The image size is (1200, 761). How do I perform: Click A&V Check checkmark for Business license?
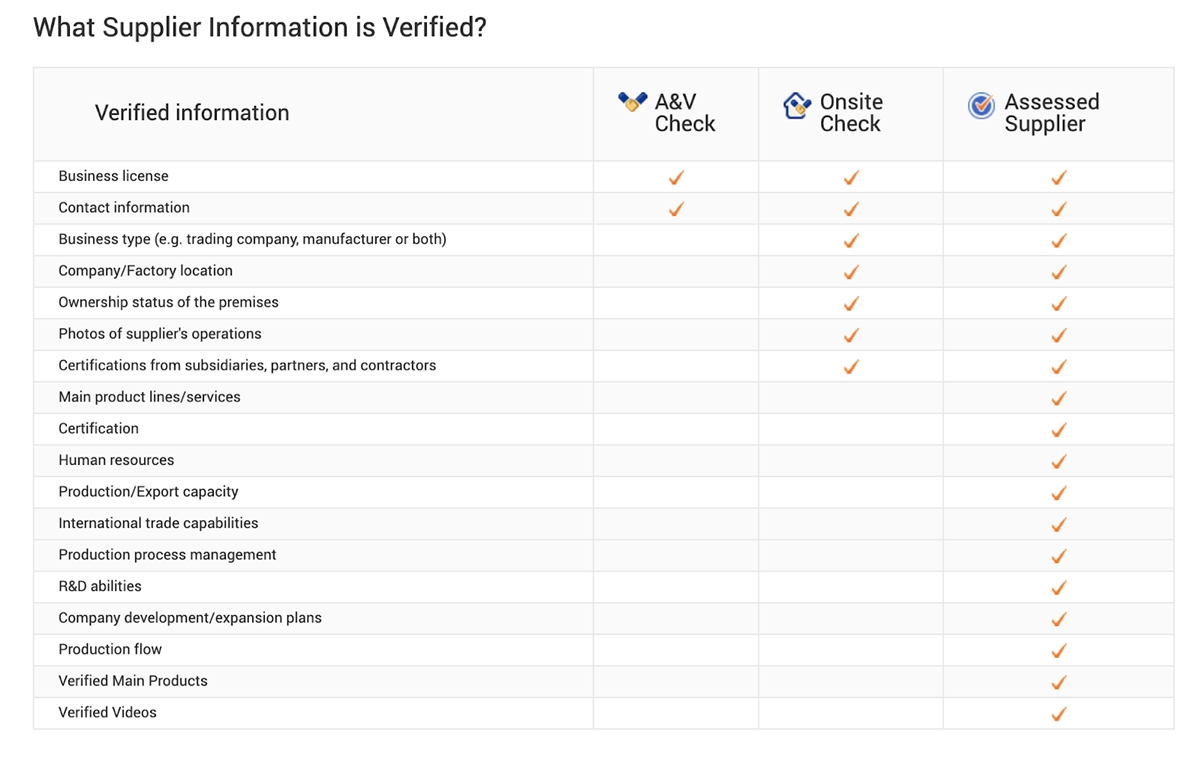coord(676,178)
